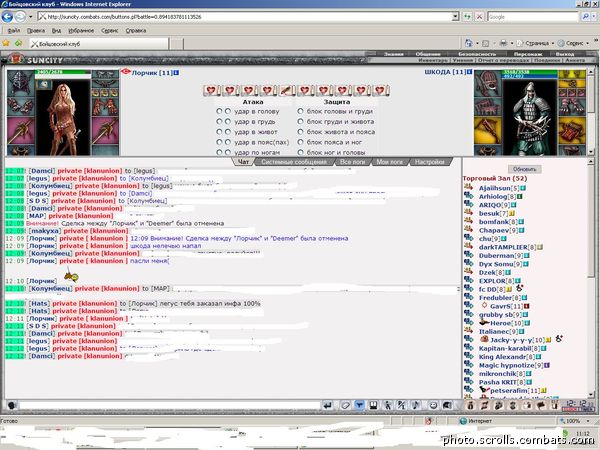Viewport: 600px width, 450px height.
Task: Focus the address bar URL field
Action: [245, 17]
